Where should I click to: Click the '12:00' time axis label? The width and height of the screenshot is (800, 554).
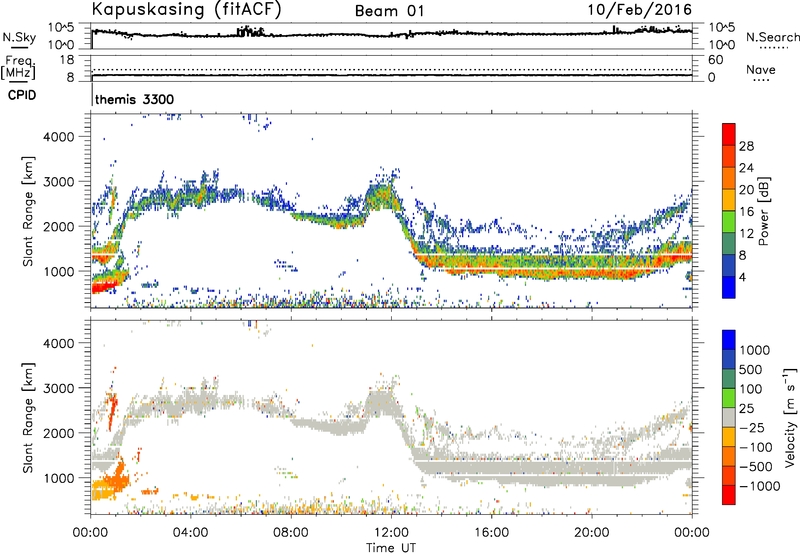pos(391,533)
